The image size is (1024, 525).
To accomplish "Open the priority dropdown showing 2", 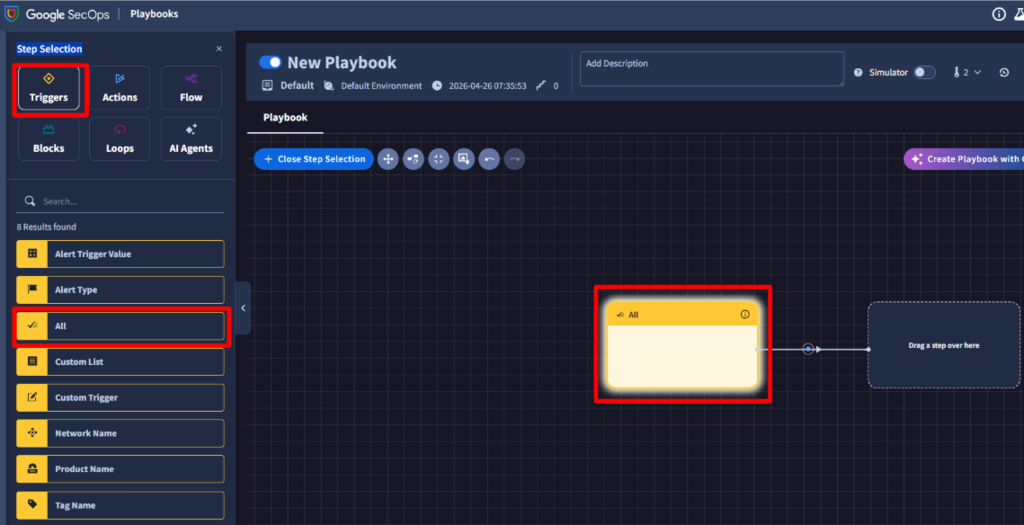I will [967, 72].
